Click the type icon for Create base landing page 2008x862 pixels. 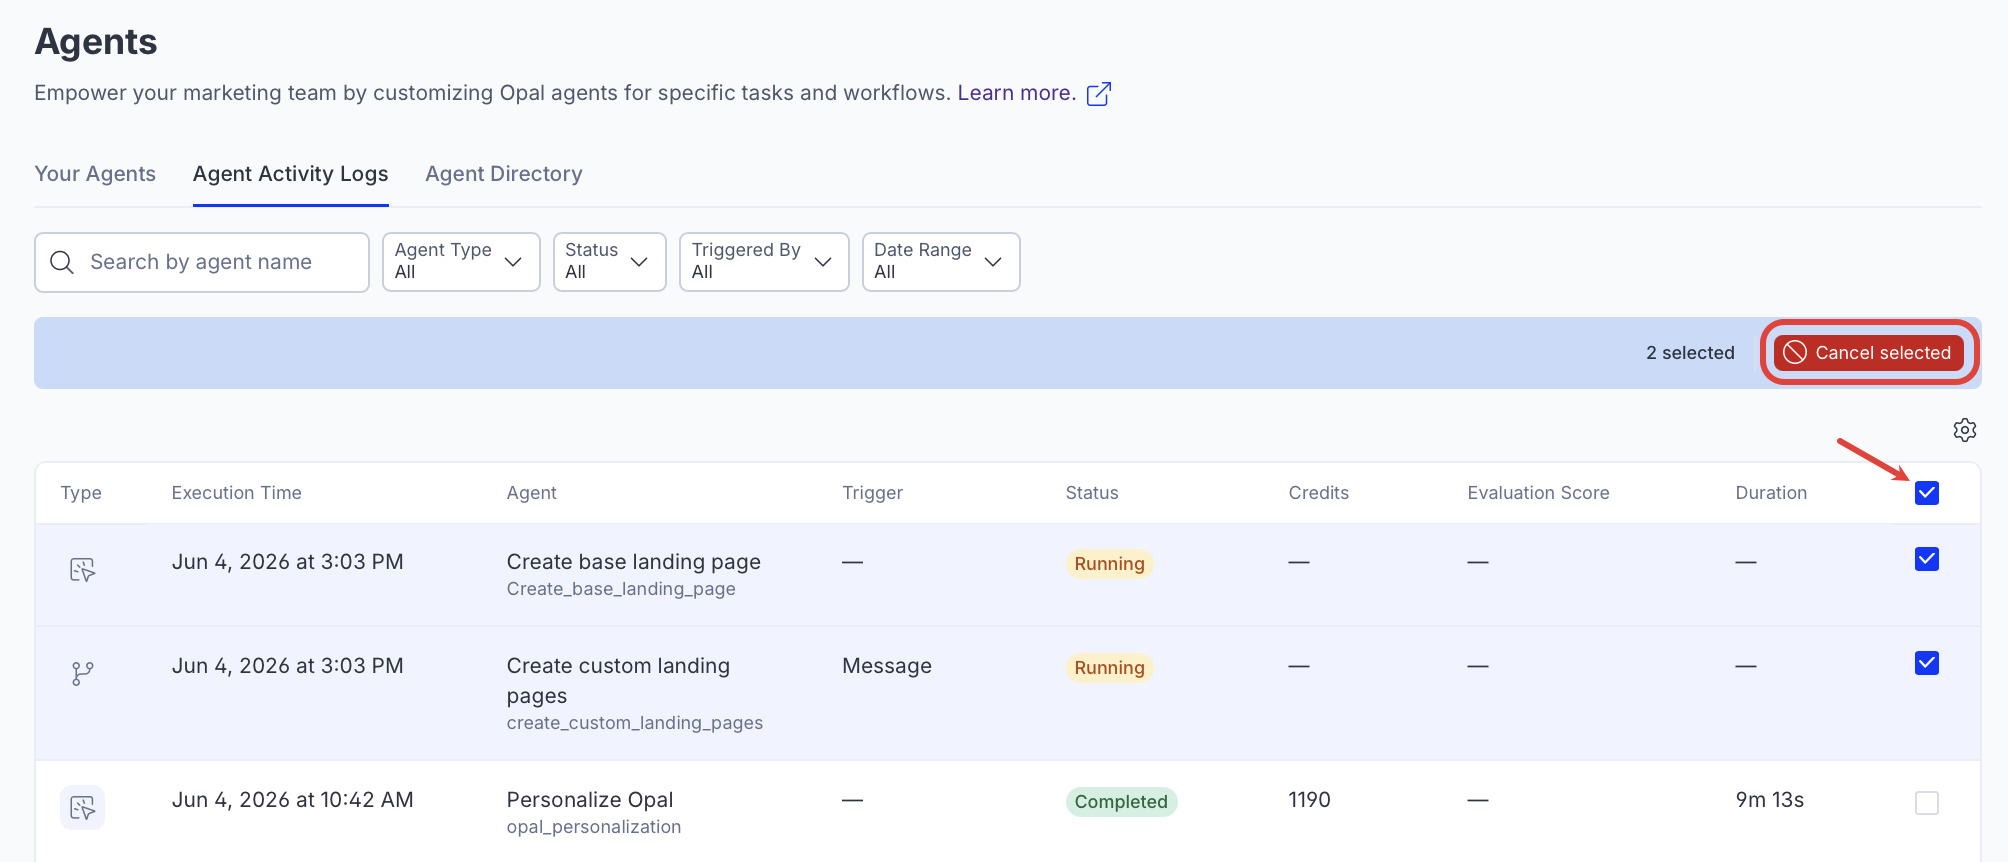(83, 570)
